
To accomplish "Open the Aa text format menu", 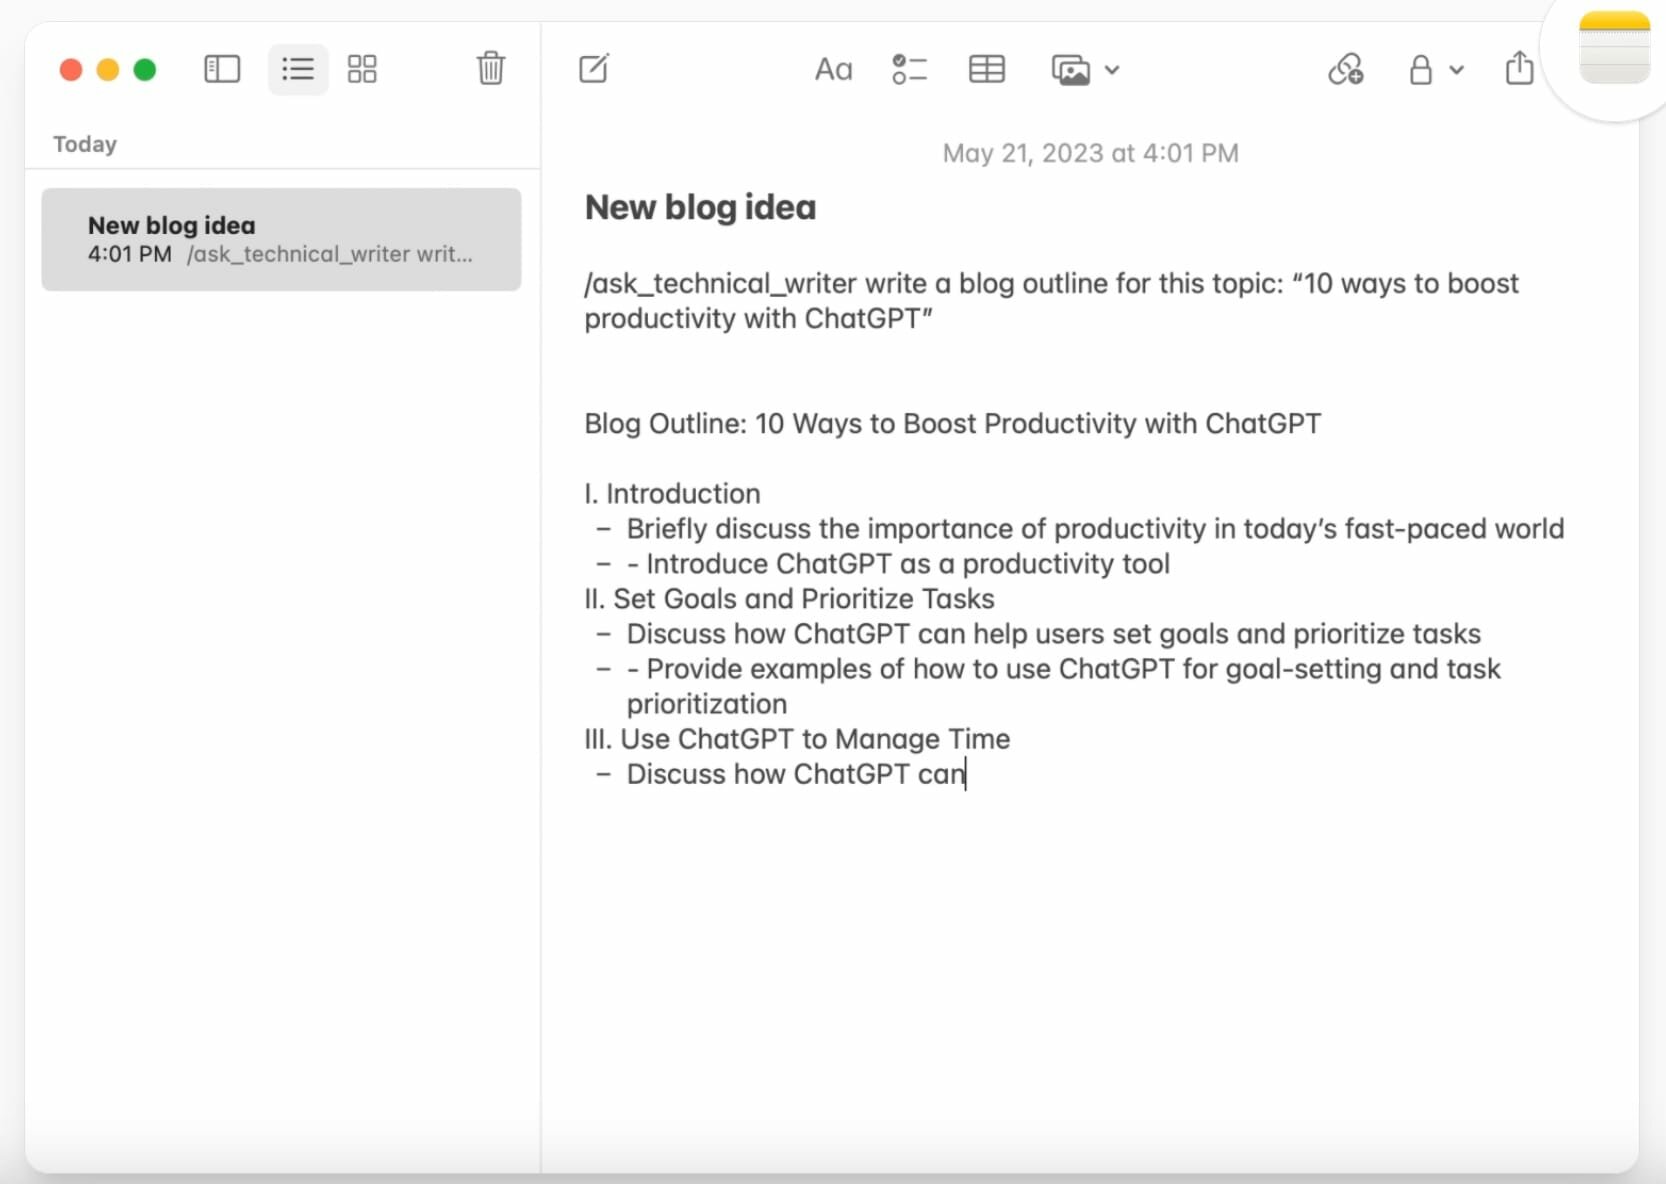I will point(833,69).
